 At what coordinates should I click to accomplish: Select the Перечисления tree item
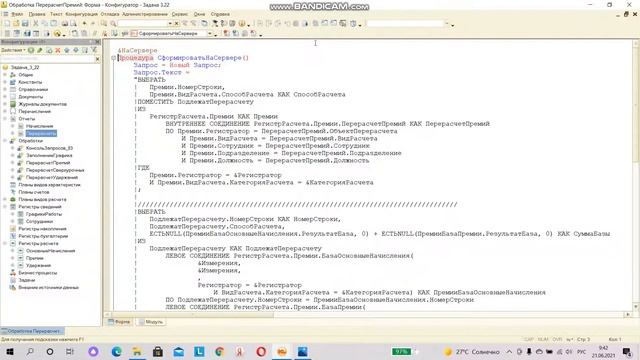35,112
